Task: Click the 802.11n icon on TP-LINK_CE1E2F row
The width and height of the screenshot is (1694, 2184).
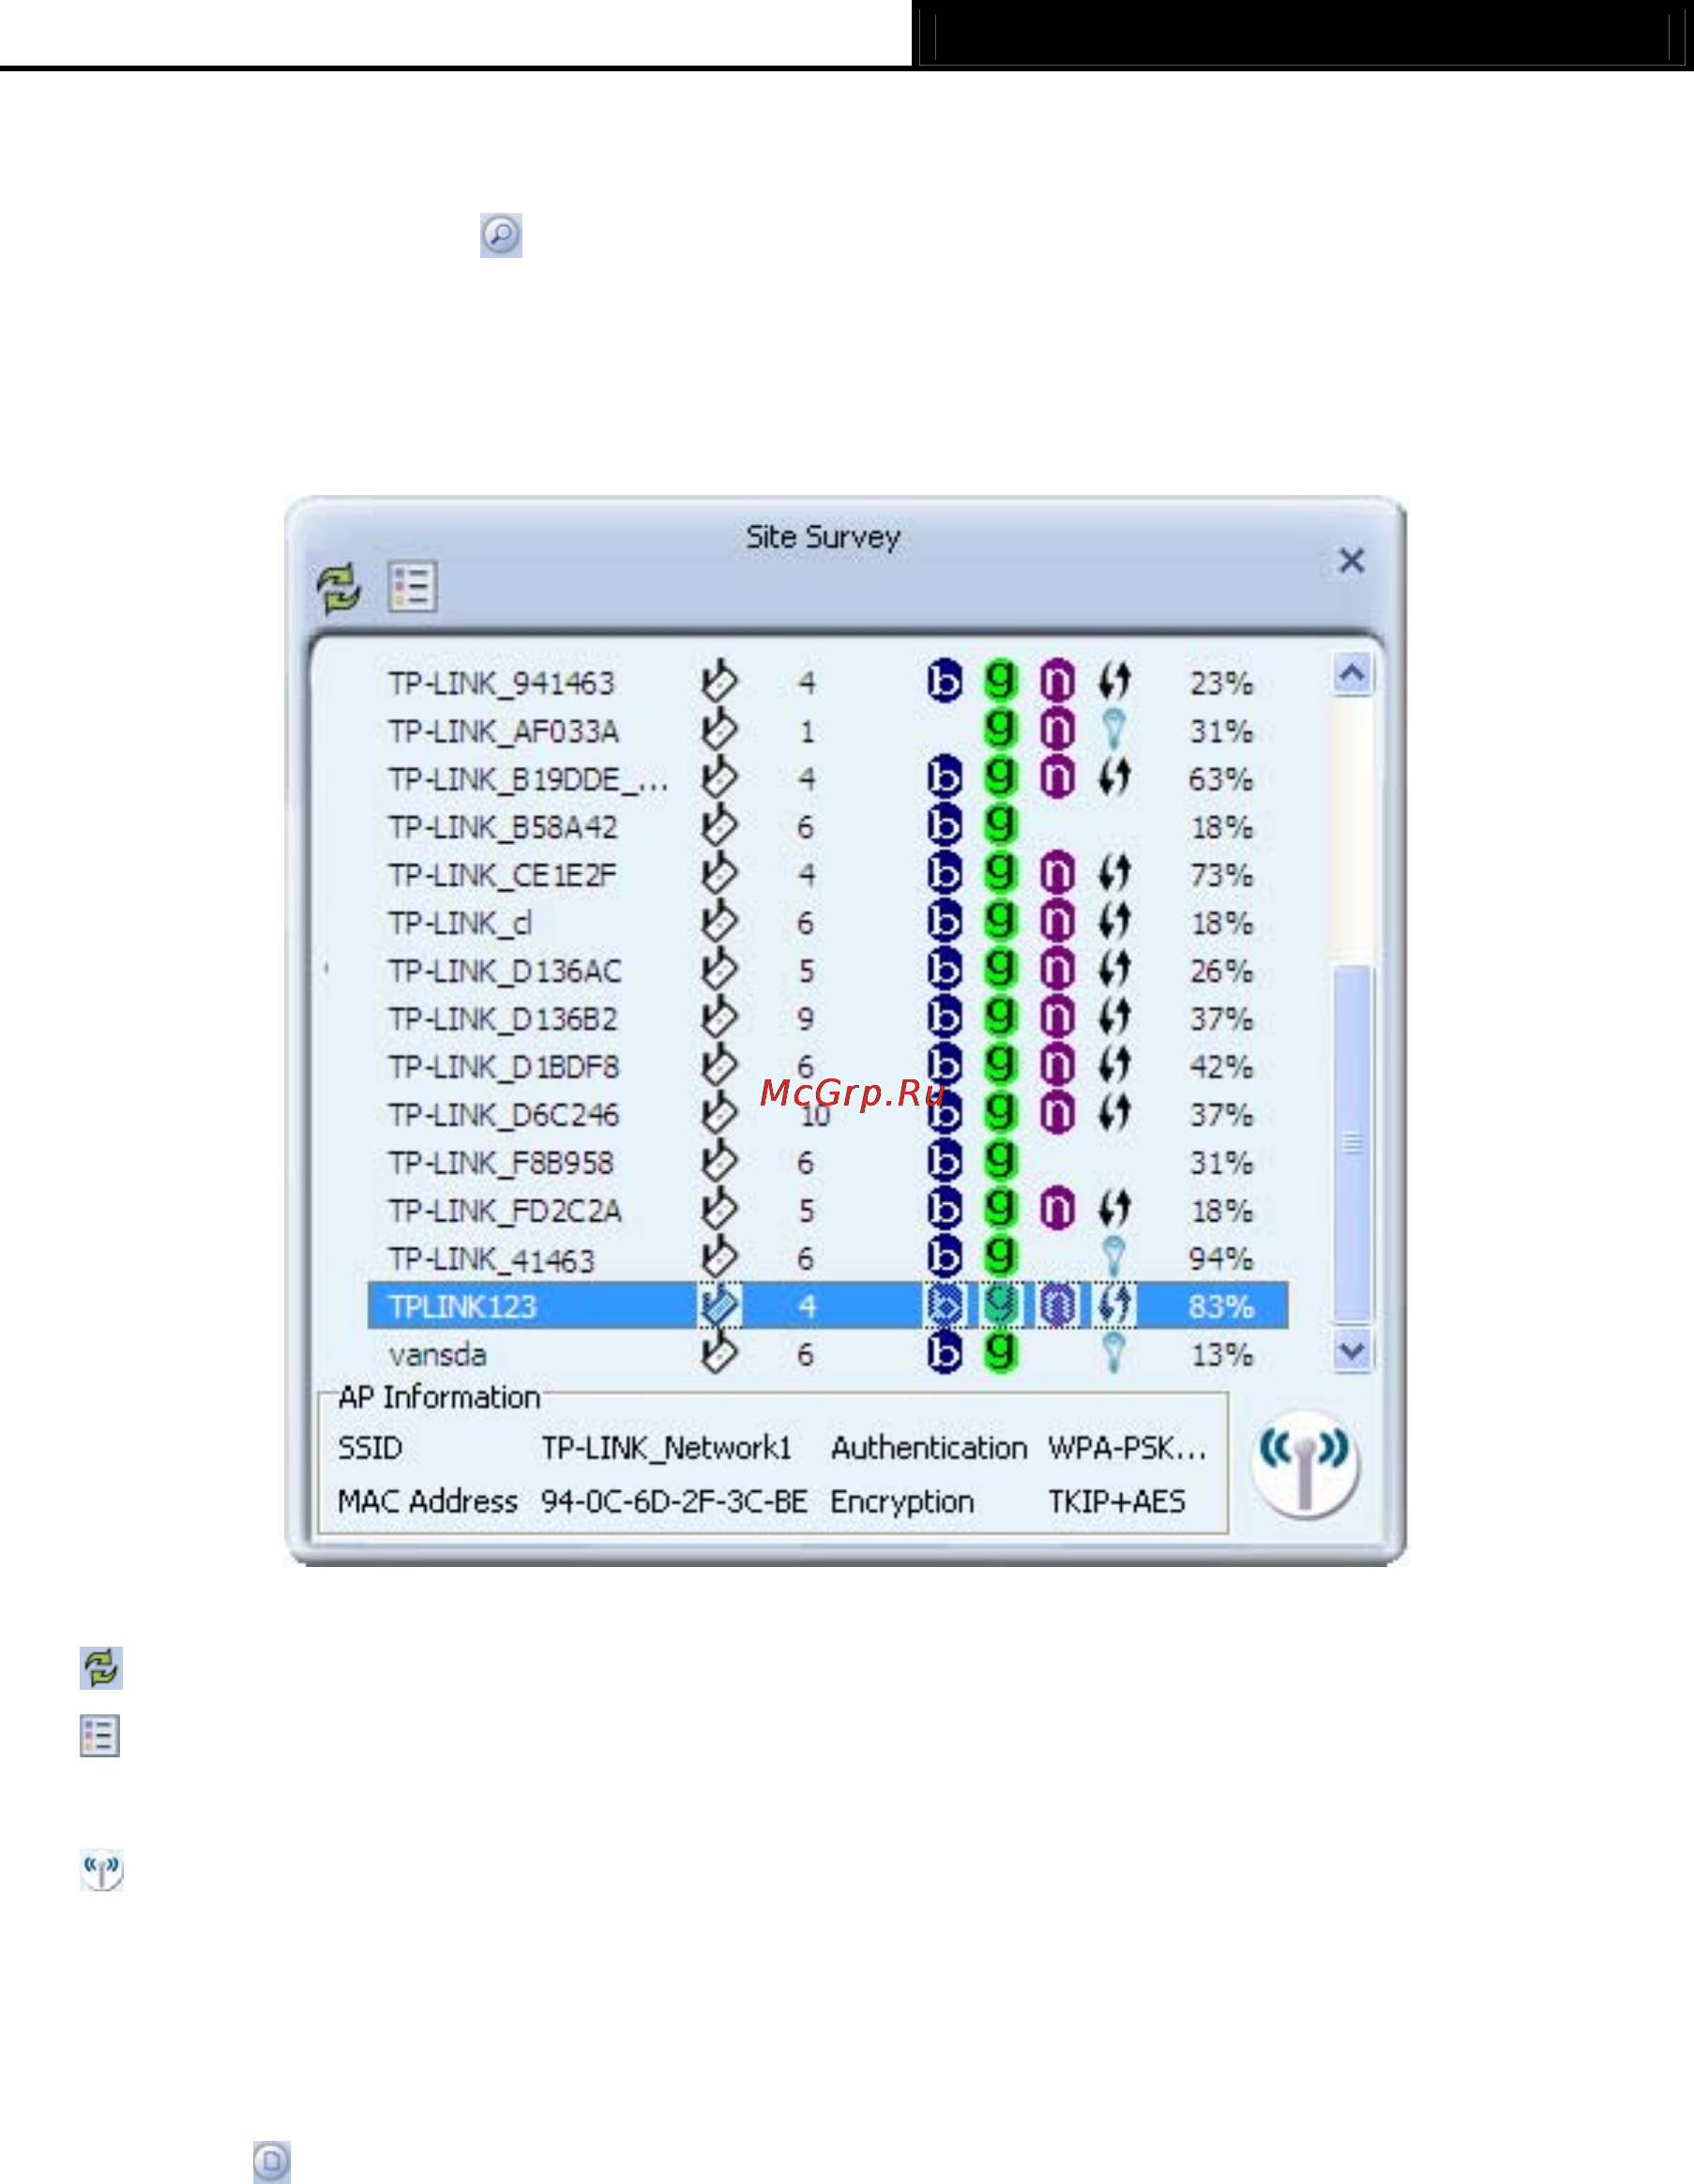Action: point(1057,873)
